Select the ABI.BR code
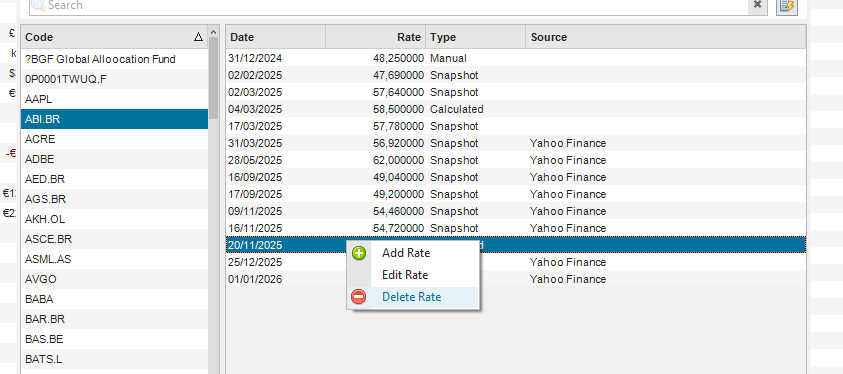Viewport: 843px width, 374px height. [114, 119]
